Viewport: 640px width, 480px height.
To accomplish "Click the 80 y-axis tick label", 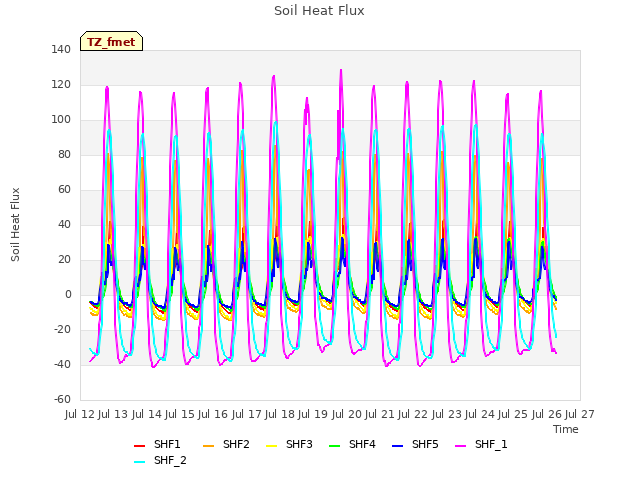I will pyautogui.click(x=64, y=154).
